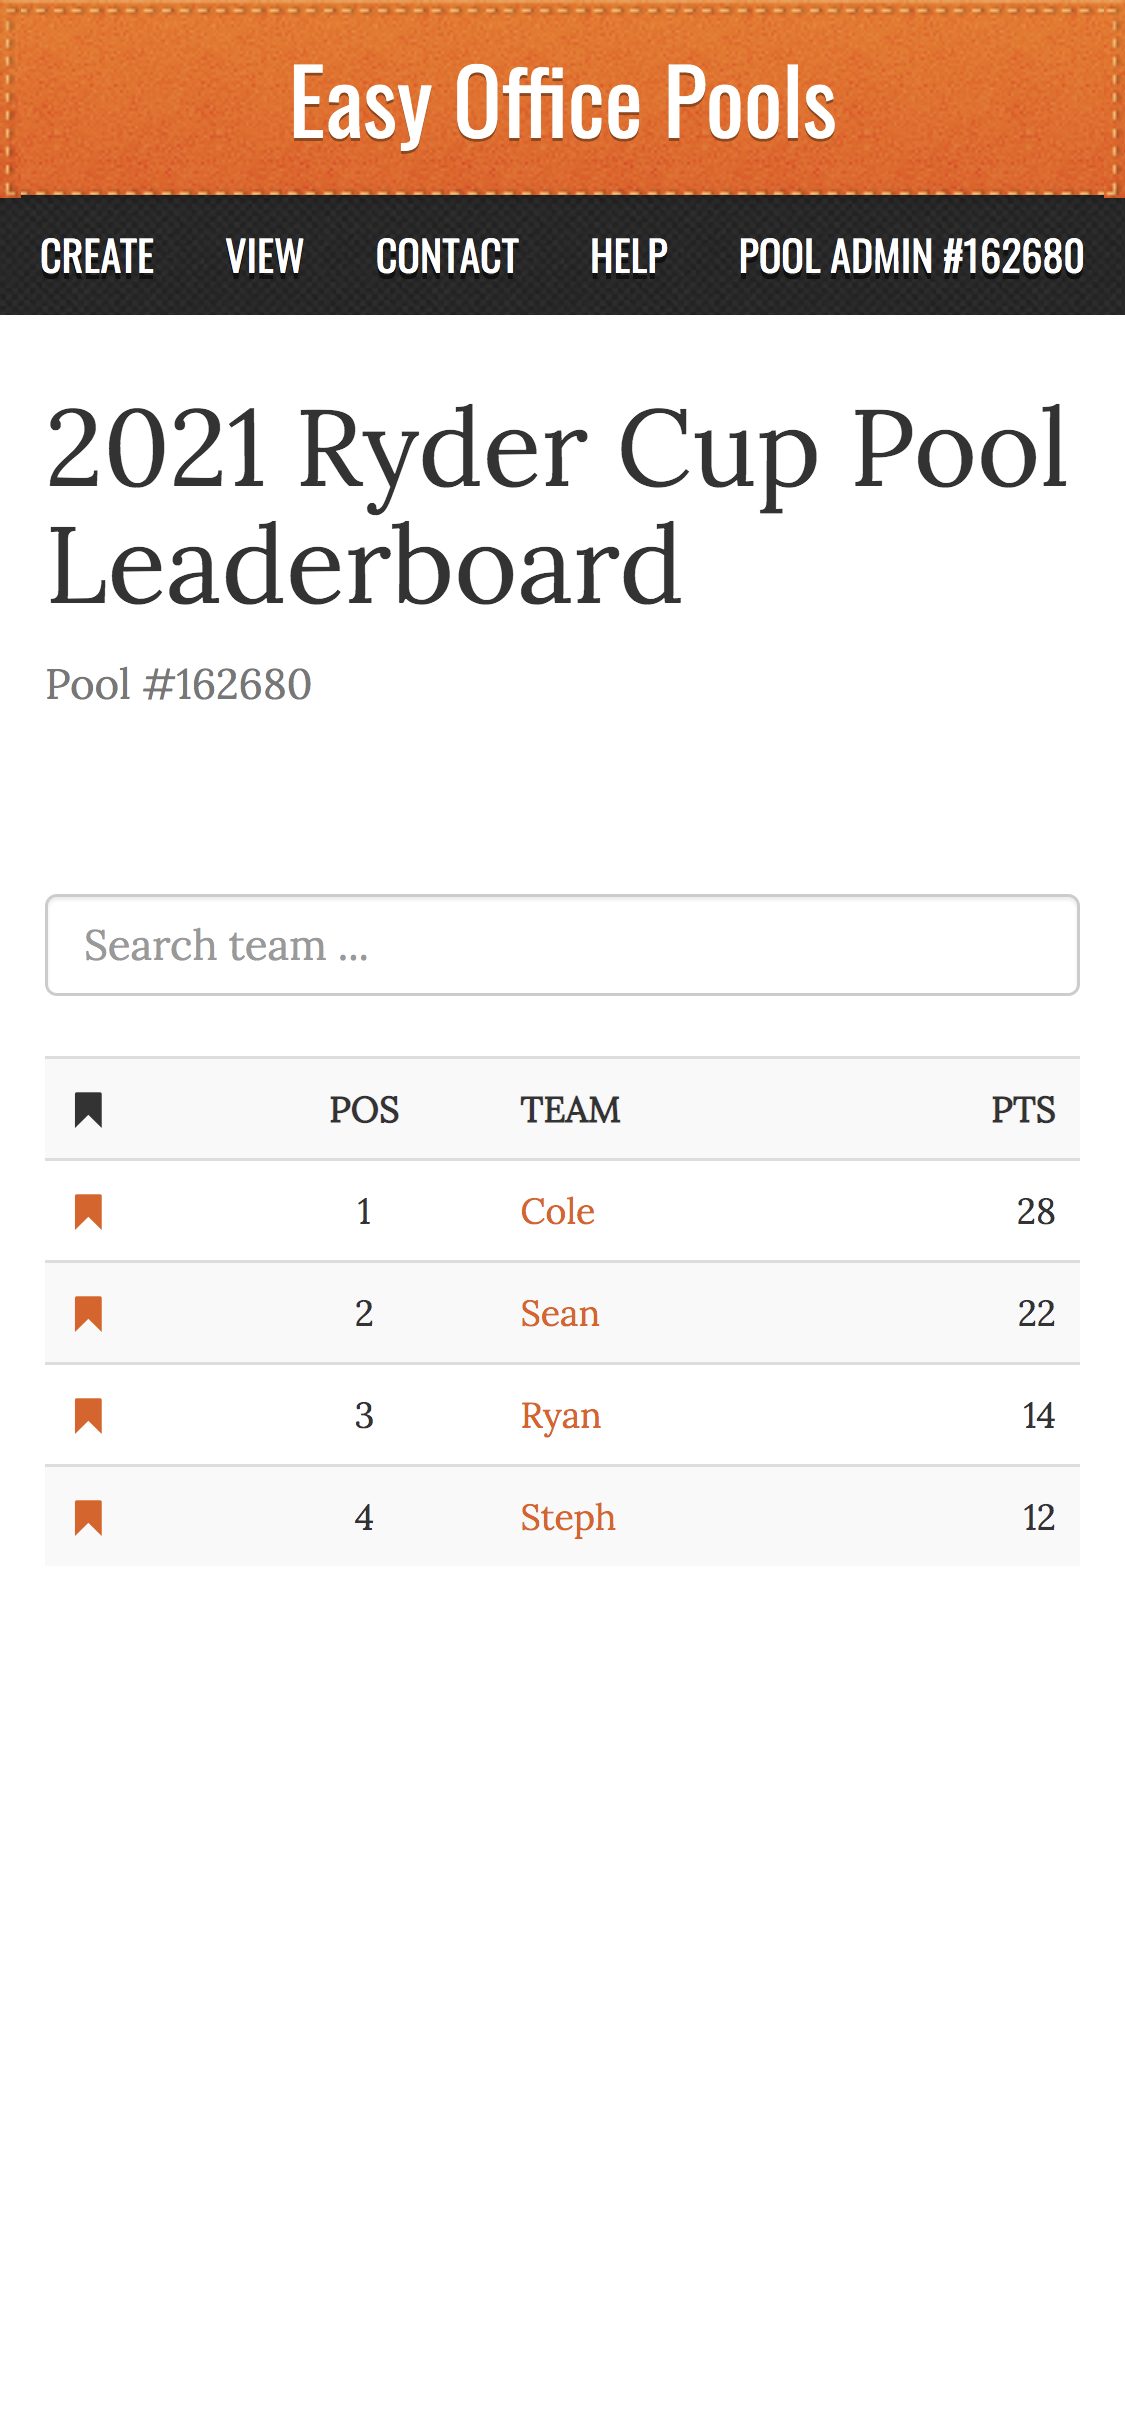View Sean's team picks
1125x2435 pixels.
pyautogui.click(x=559, y=1313)
